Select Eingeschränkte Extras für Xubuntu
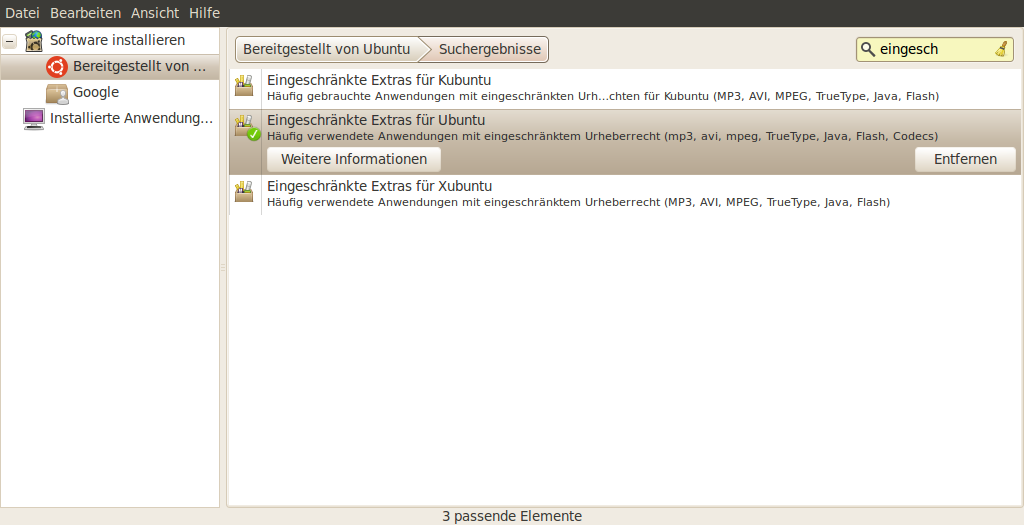1024x525 pixels. click(x=379, y=186)
